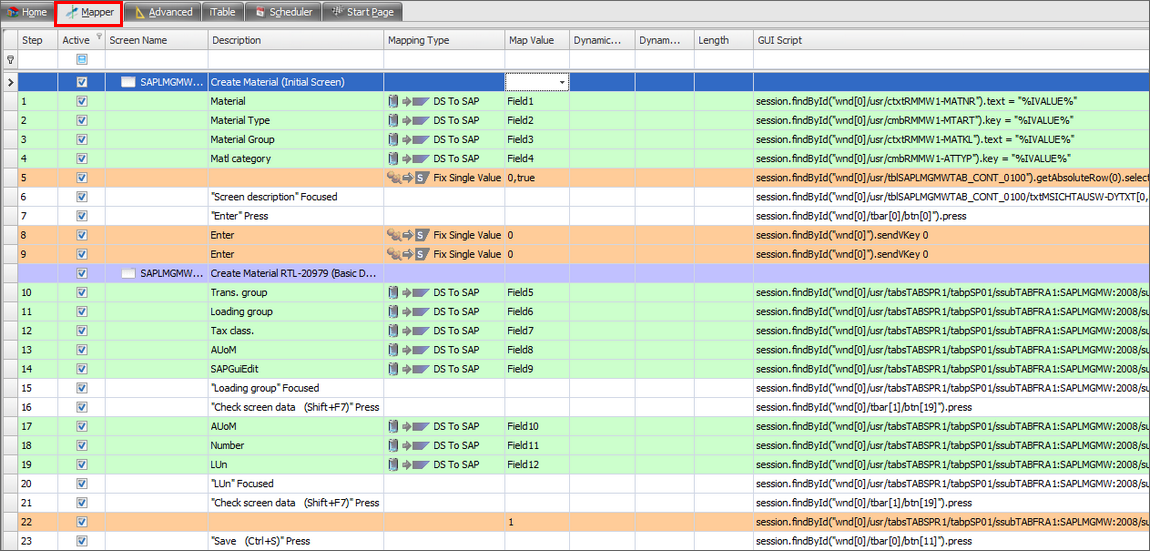Screen dimensions: 1150x551
Task: Open the Home tab
Action: point(27,12)
